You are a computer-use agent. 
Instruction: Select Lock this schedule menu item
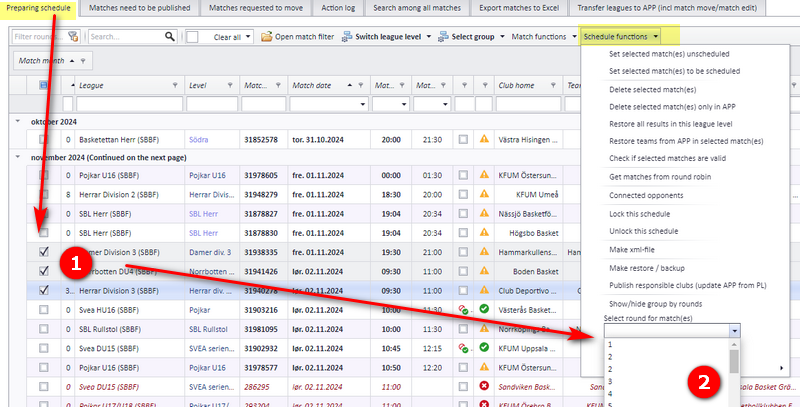(639, 214)
